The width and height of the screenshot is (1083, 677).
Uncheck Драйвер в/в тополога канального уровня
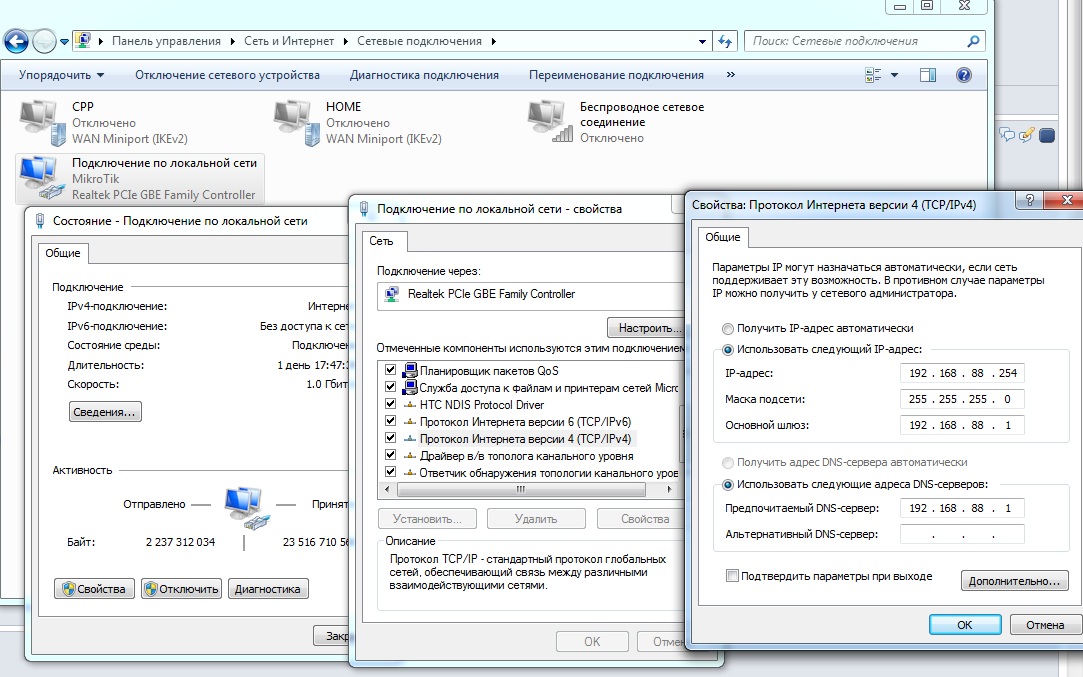point(390,456)
